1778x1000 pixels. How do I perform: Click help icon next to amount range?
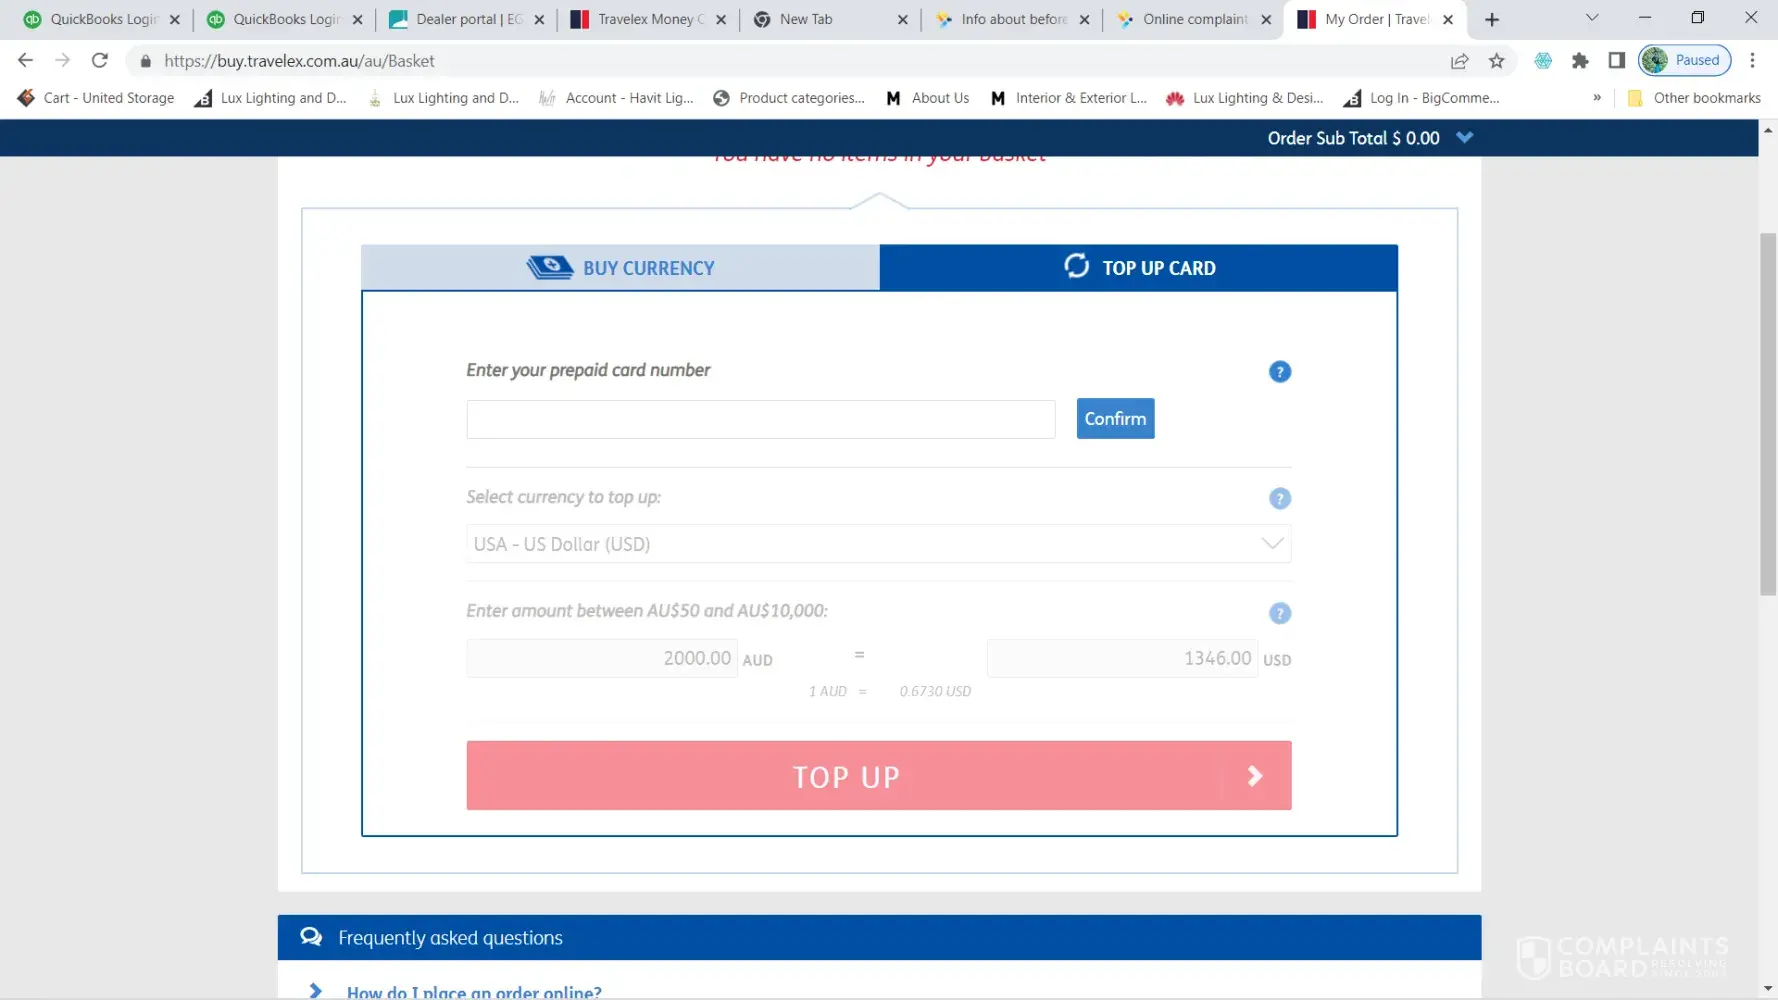point(1279,613)
